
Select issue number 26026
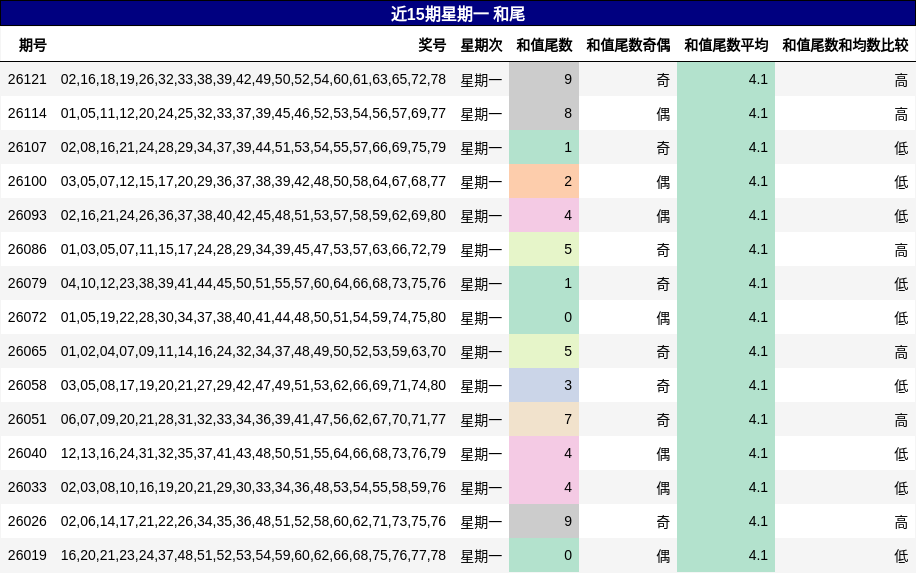[27, 521]
